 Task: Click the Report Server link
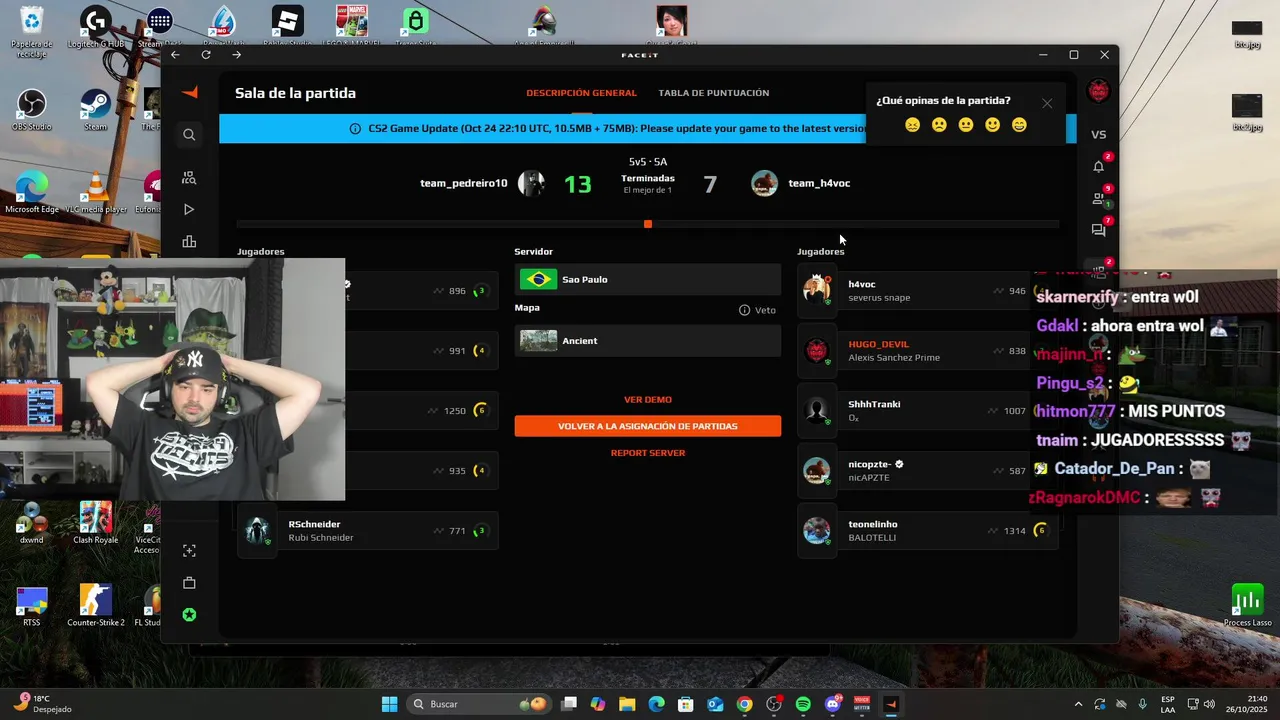pos(648,453)
